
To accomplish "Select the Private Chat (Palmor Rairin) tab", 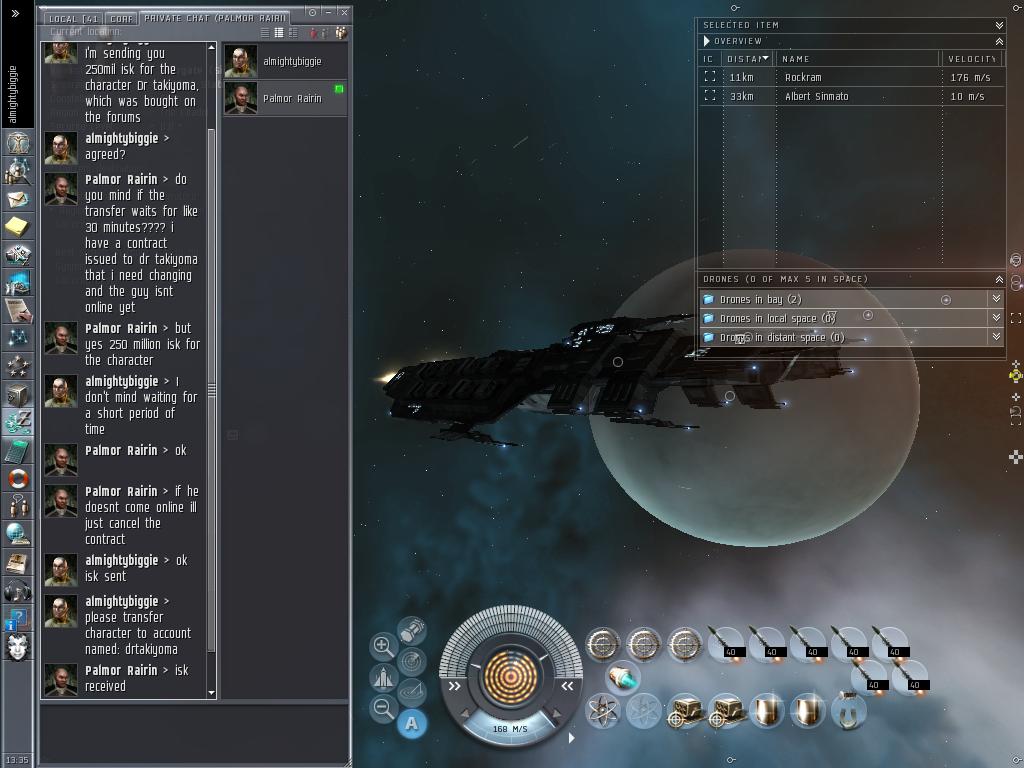I will 214,18.
